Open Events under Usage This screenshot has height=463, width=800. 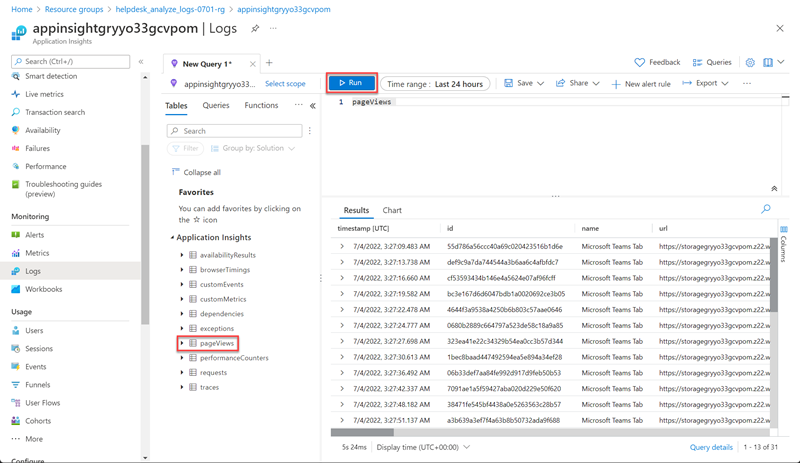(36, 367)
